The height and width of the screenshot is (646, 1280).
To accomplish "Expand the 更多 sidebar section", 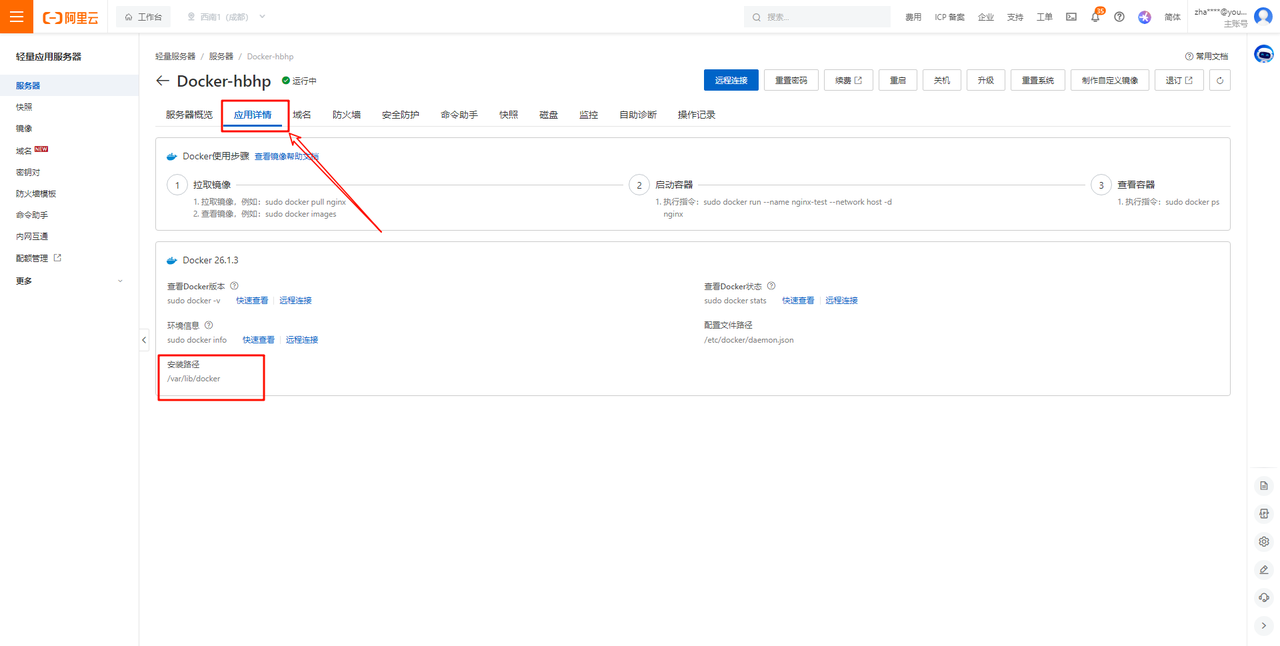I will (x=68, y=281).
